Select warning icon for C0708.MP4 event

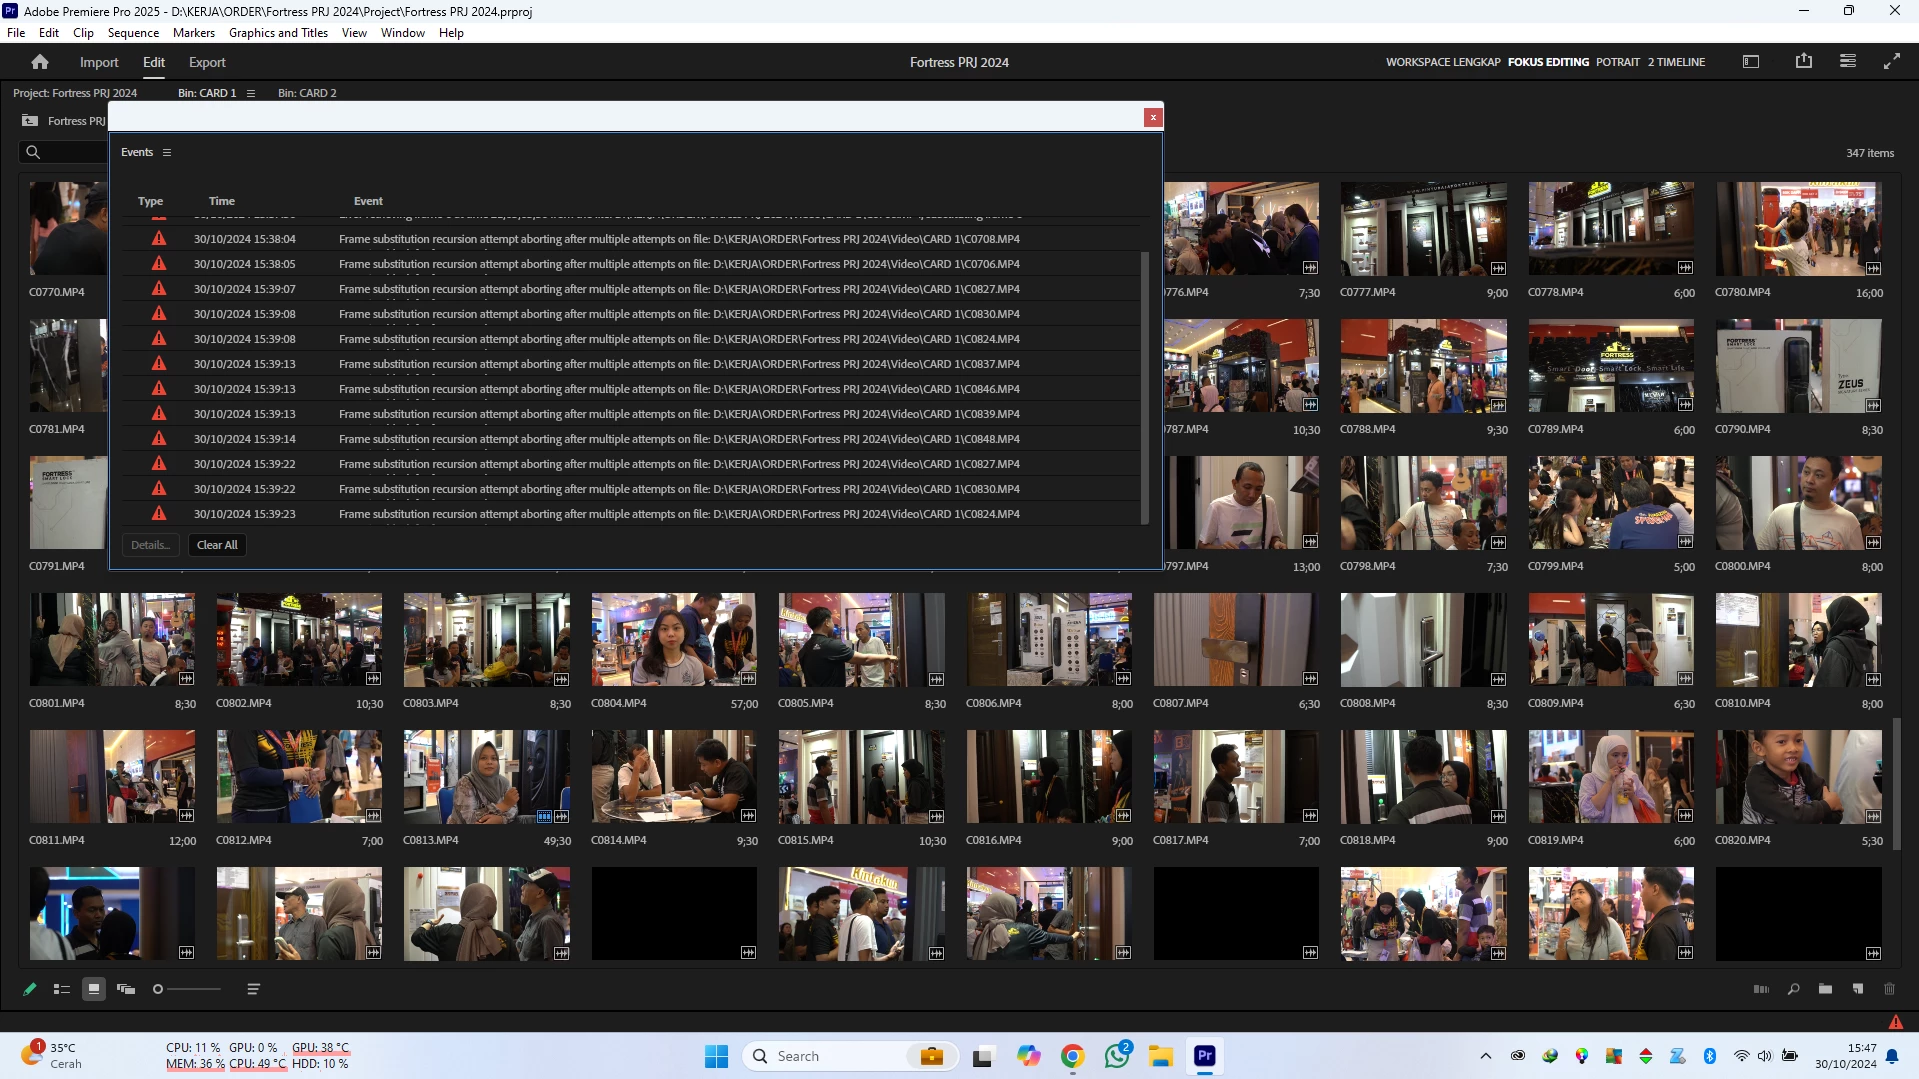158,239
